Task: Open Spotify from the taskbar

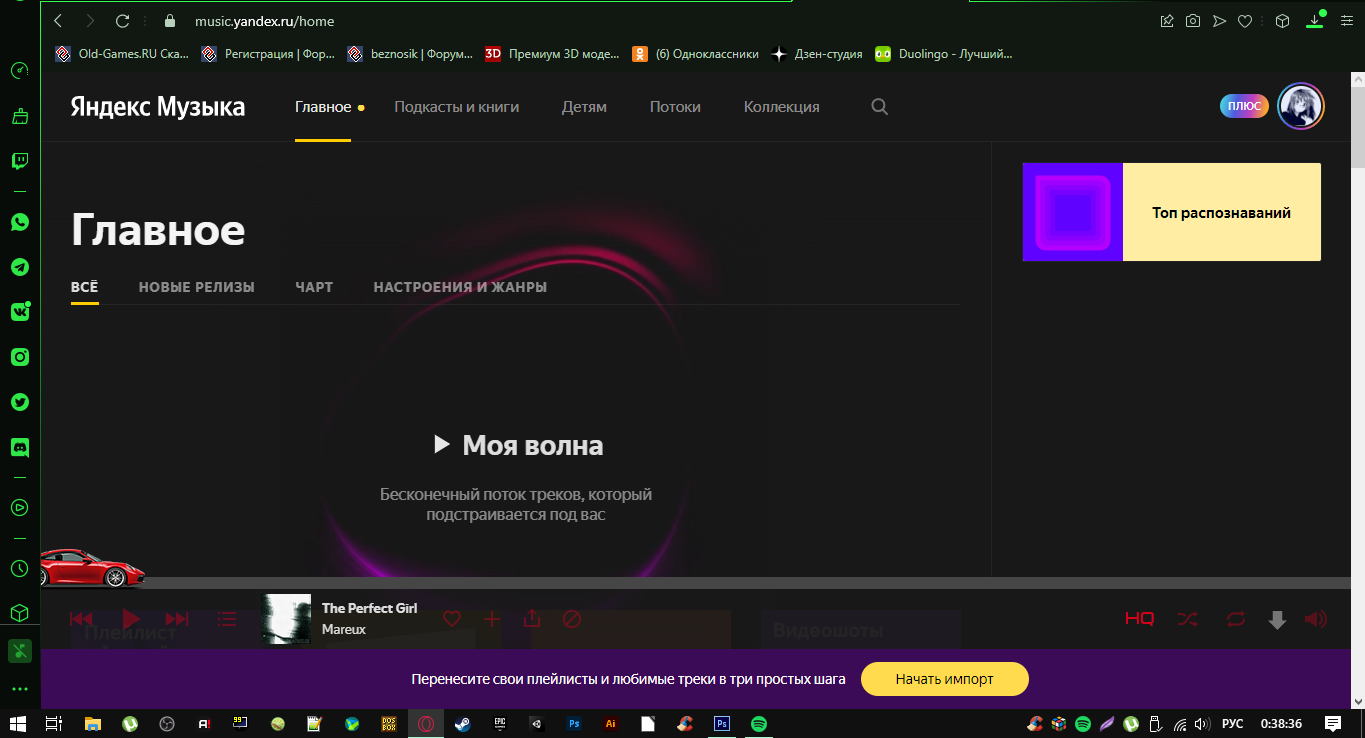Action: click(759, 723)
